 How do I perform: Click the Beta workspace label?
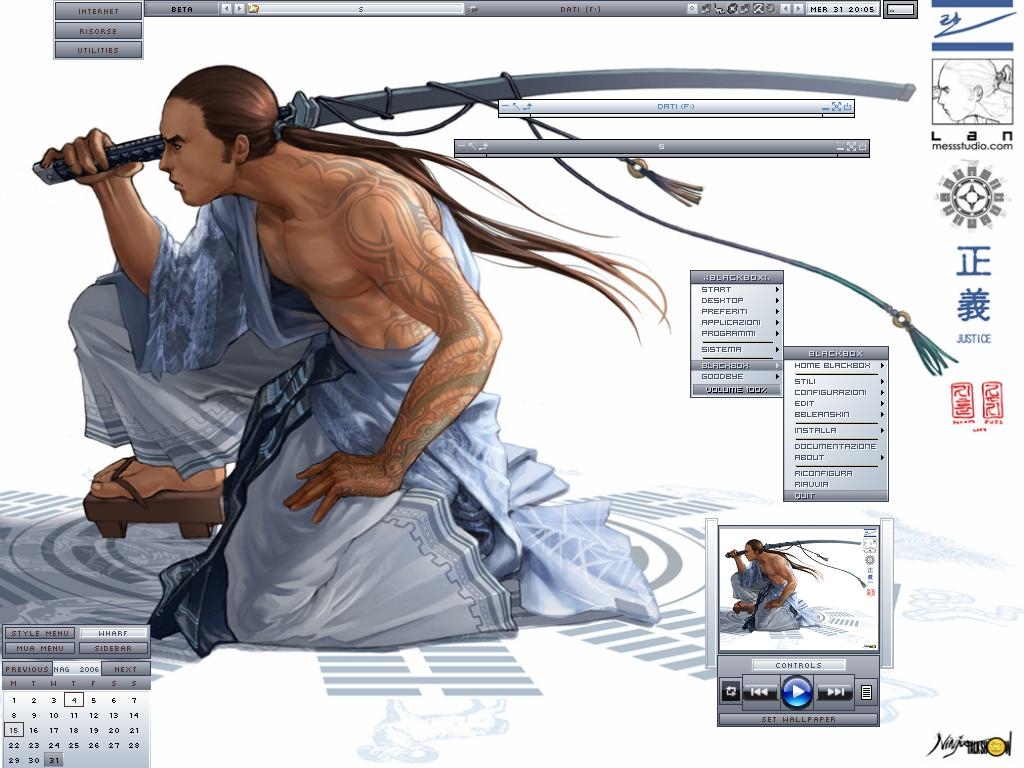(182, 9)
